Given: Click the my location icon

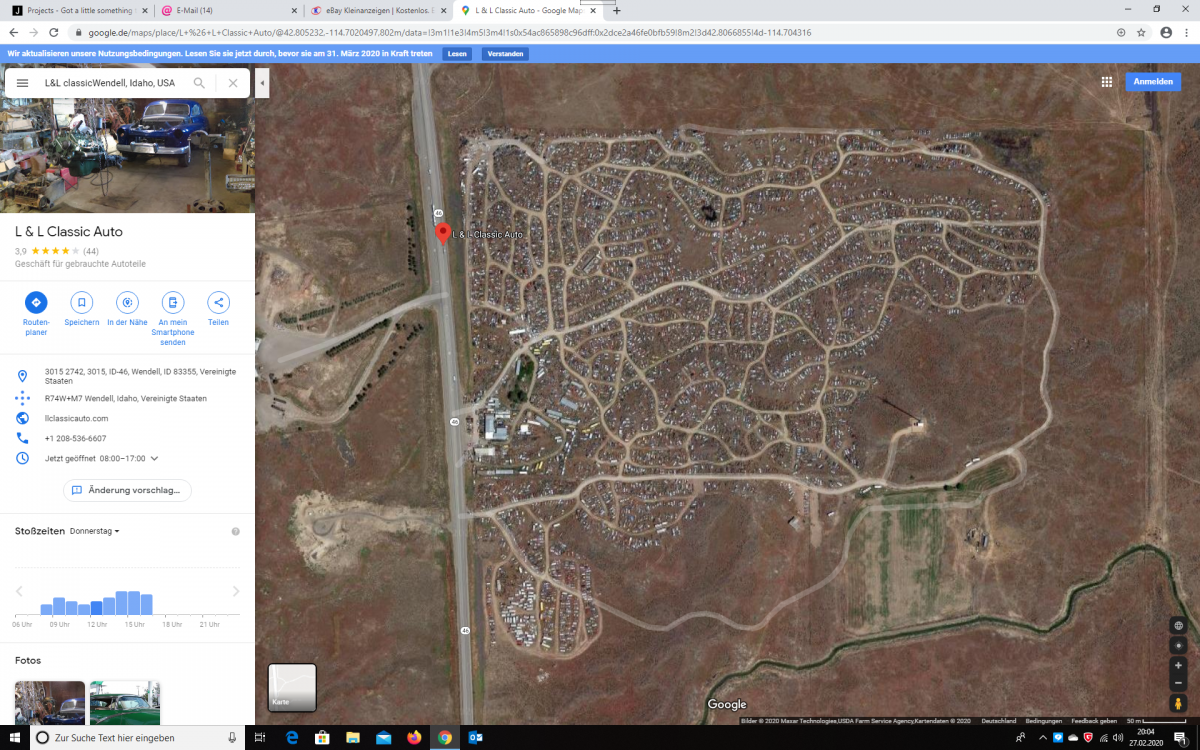Looking at the screenshot, I should pos(1179,646).
